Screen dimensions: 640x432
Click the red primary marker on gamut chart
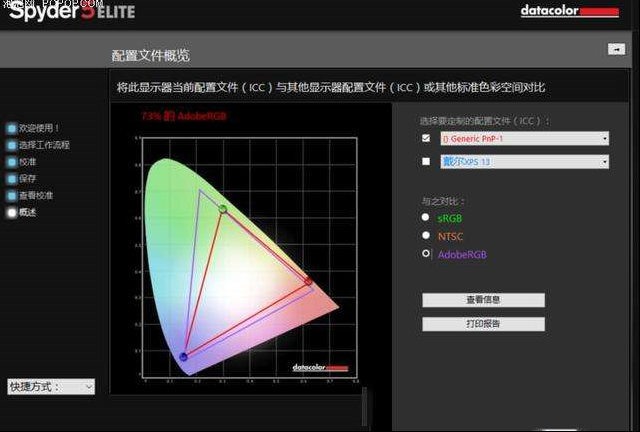pos(308,281)
